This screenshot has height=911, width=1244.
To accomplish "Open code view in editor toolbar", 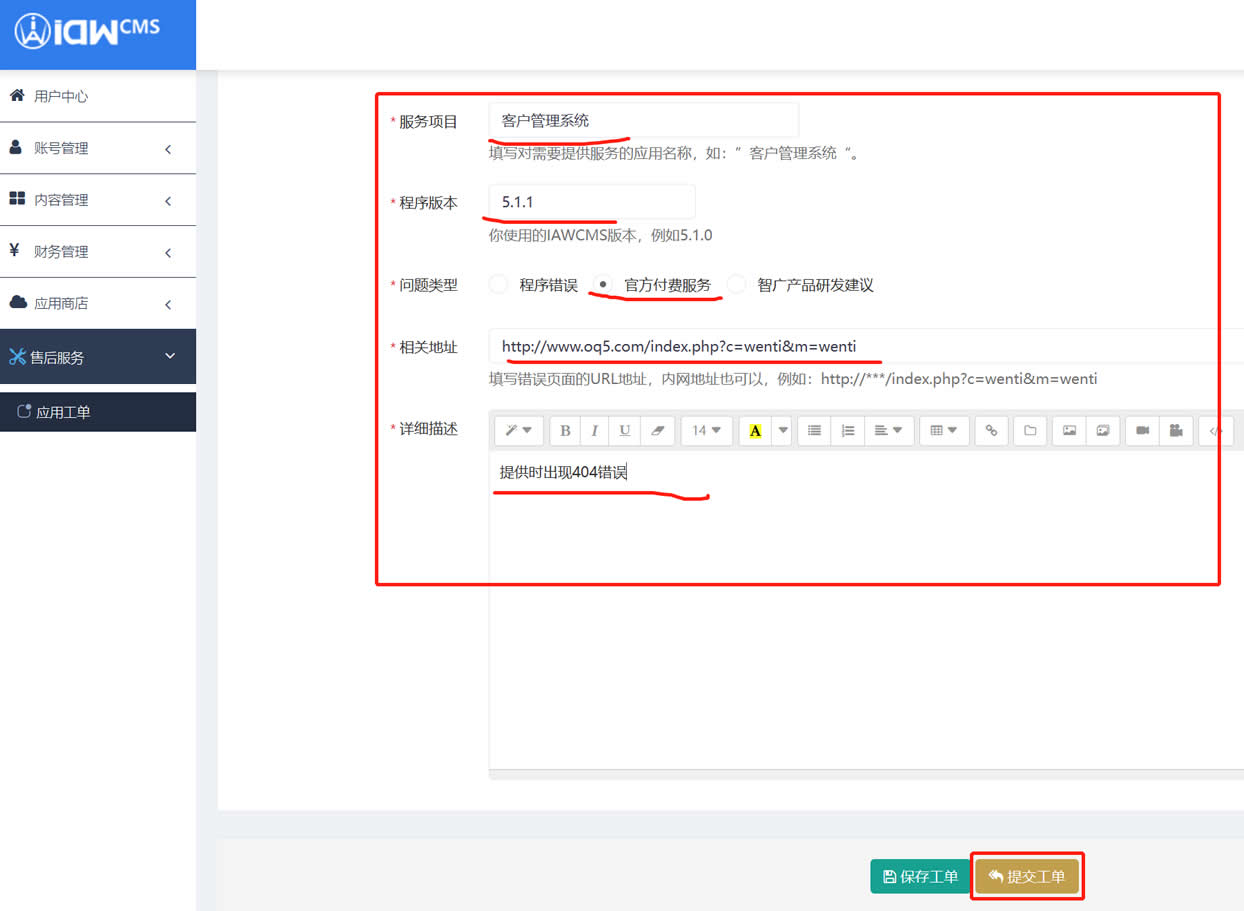I will click(1215, 431).
